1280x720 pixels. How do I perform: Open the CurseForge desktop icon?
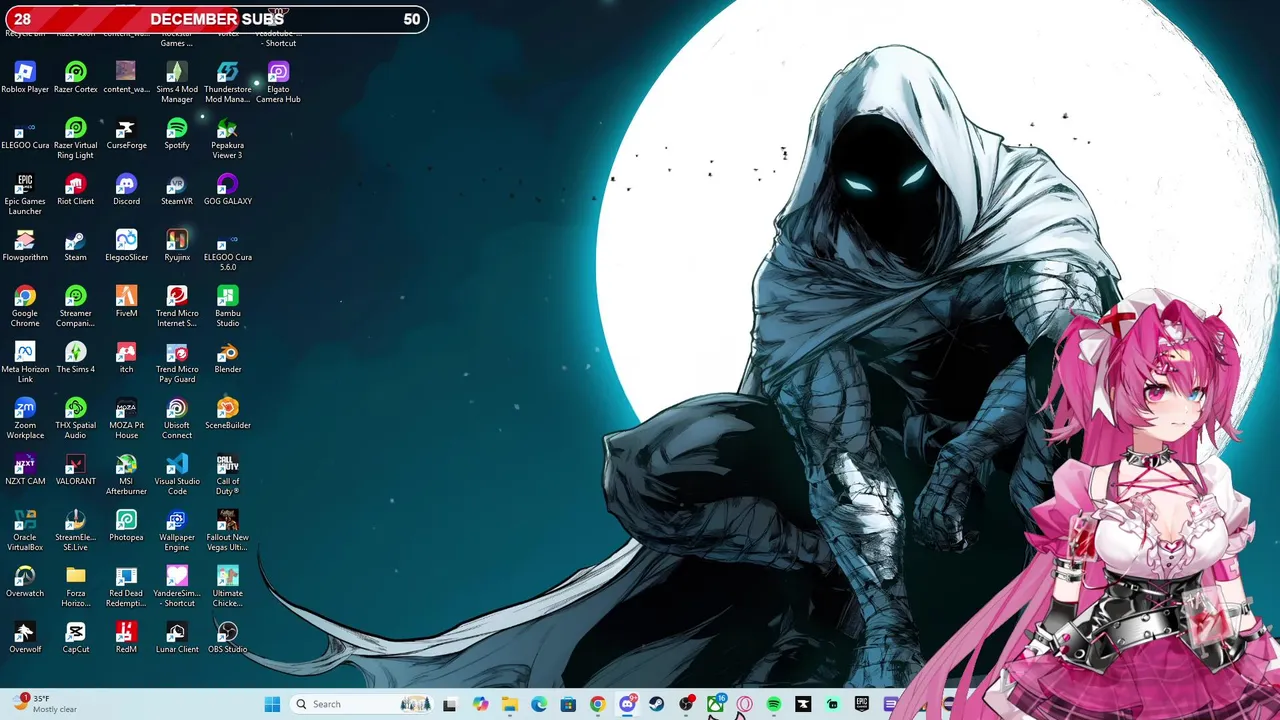click(x=126, y=134)
